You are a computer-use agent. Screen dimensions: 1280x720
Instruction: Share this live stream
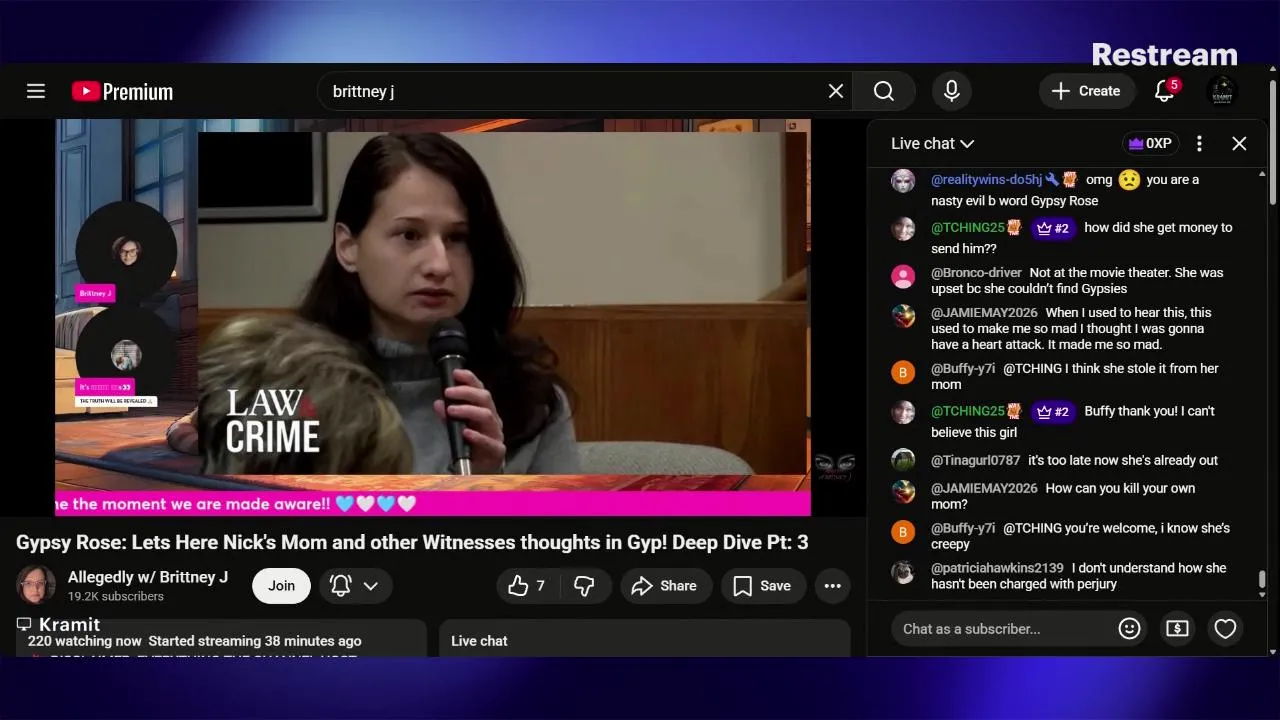[x=666, y=586]
